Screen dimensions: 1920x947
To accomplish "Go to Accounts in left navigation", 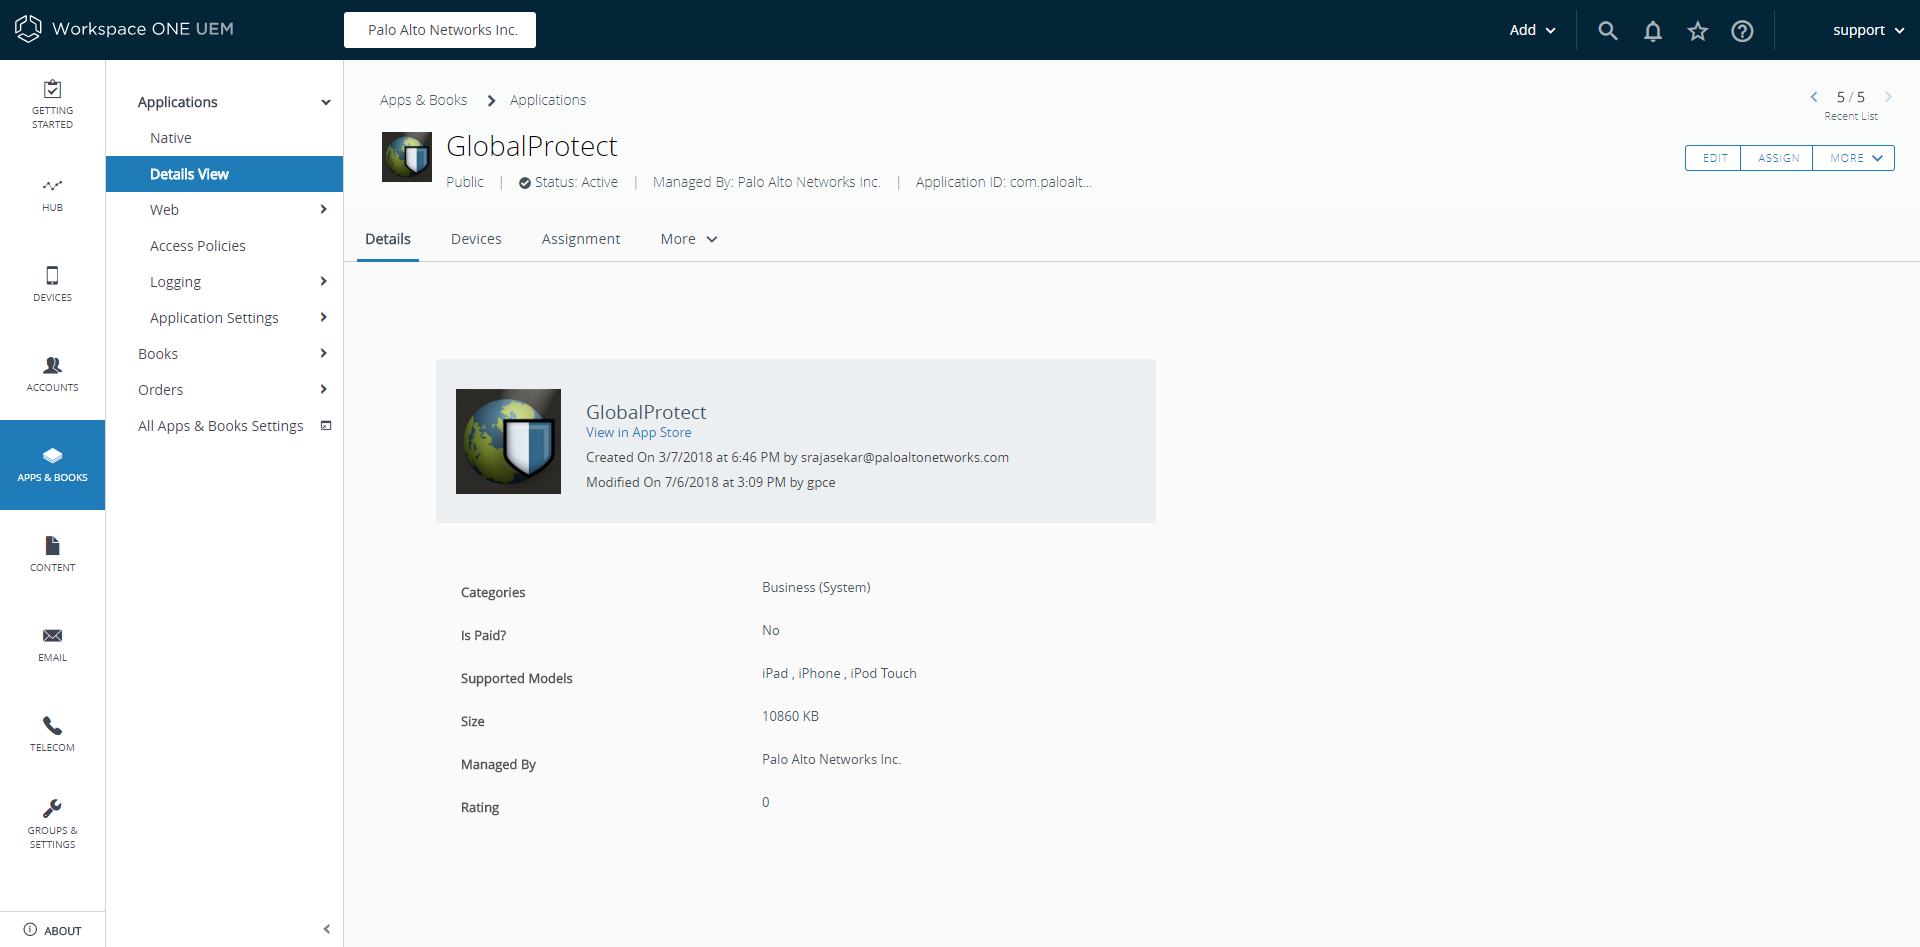I will point(52,373).
